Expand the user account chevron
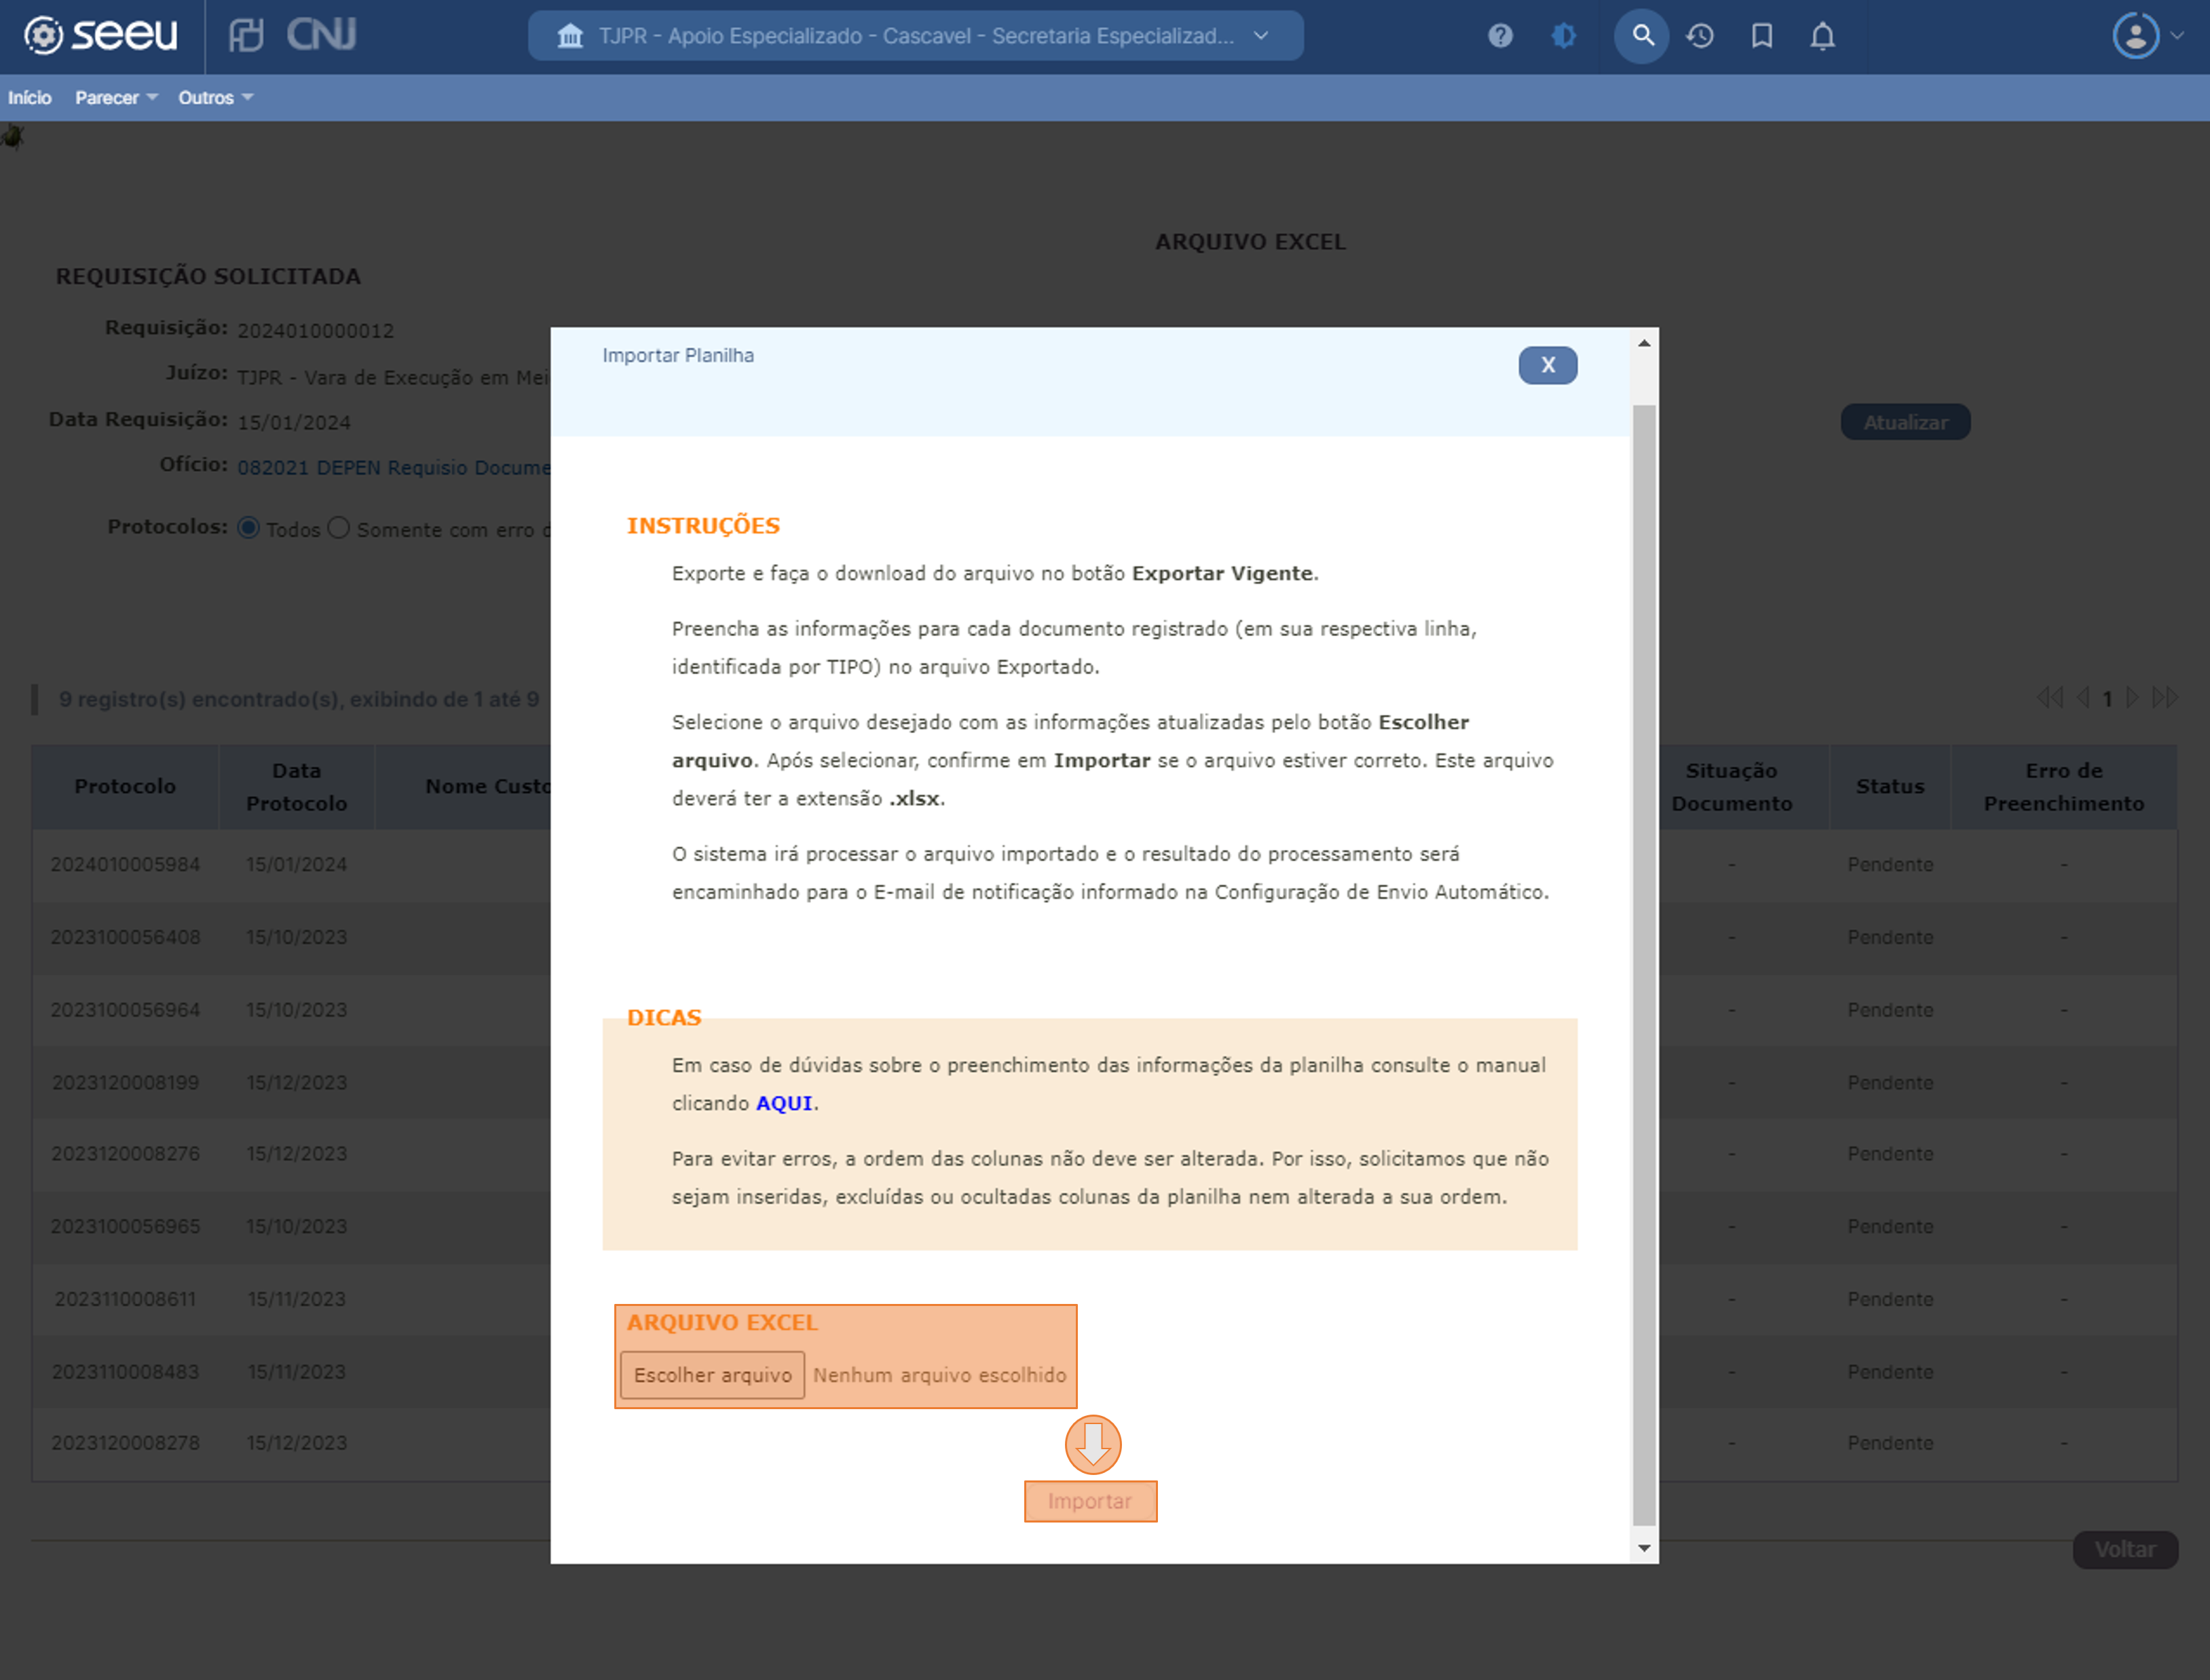Viewport: 2210px width, 1680px height. point(2177,36)
